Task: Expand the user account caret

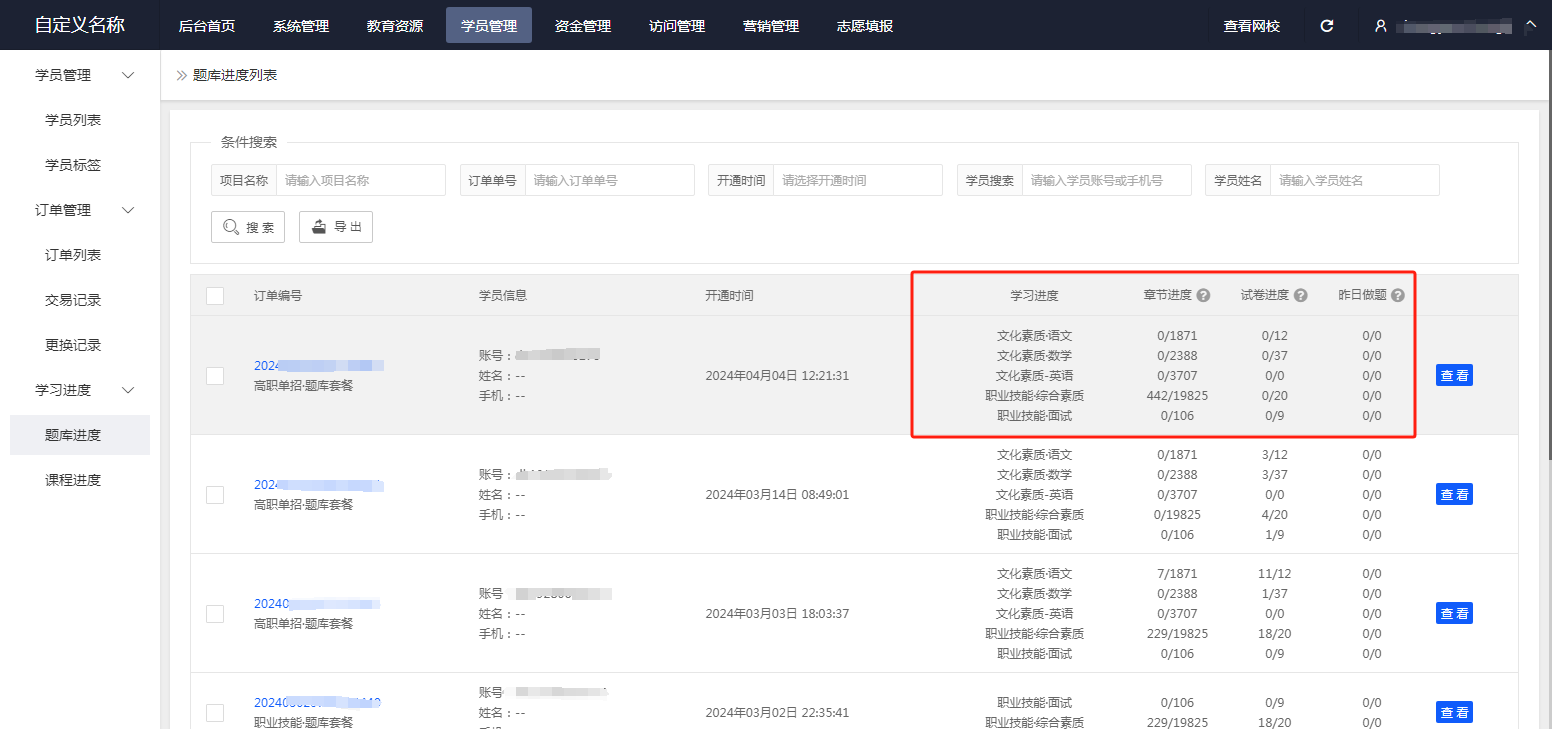Action: (1530, 25)
